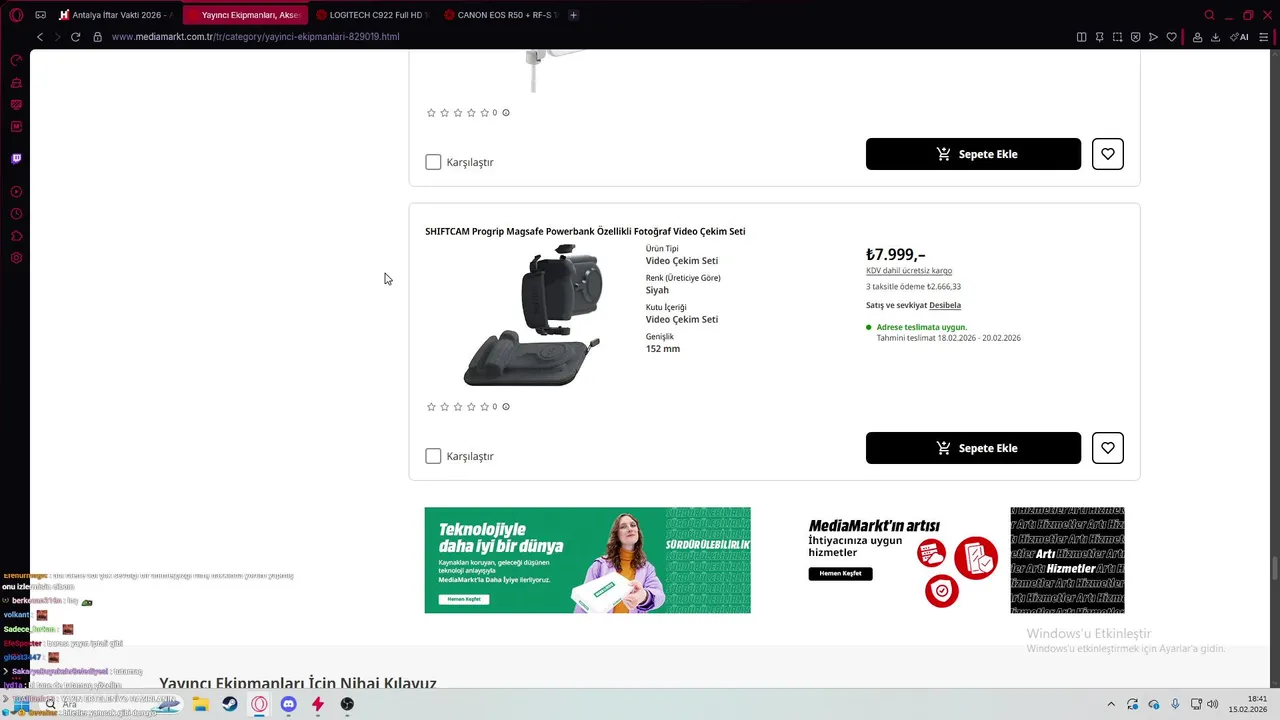
Task: Open the downloads panel
Action: (1215, 37)
